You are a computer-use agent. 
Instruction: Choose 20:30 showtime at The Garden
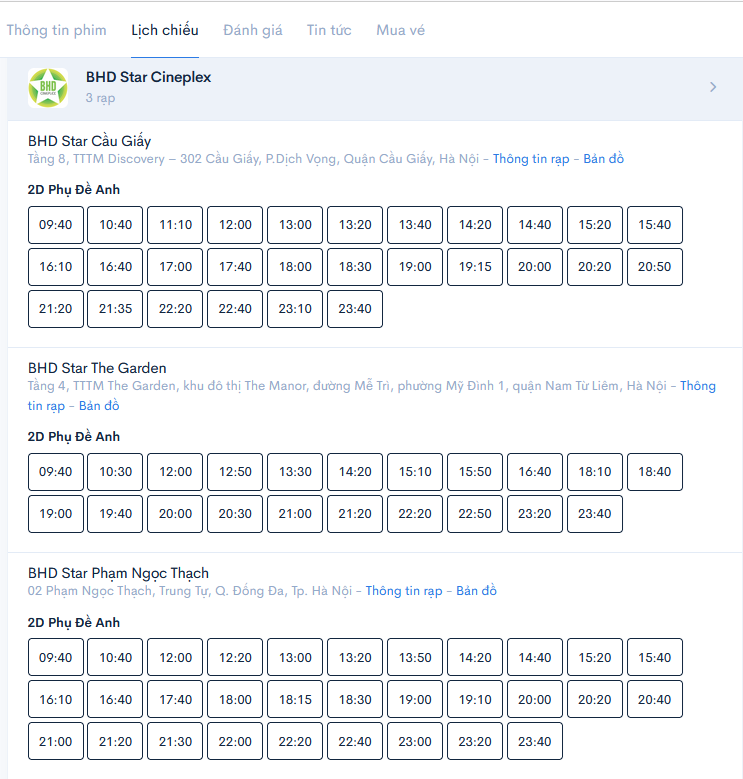tap(235, 514)
